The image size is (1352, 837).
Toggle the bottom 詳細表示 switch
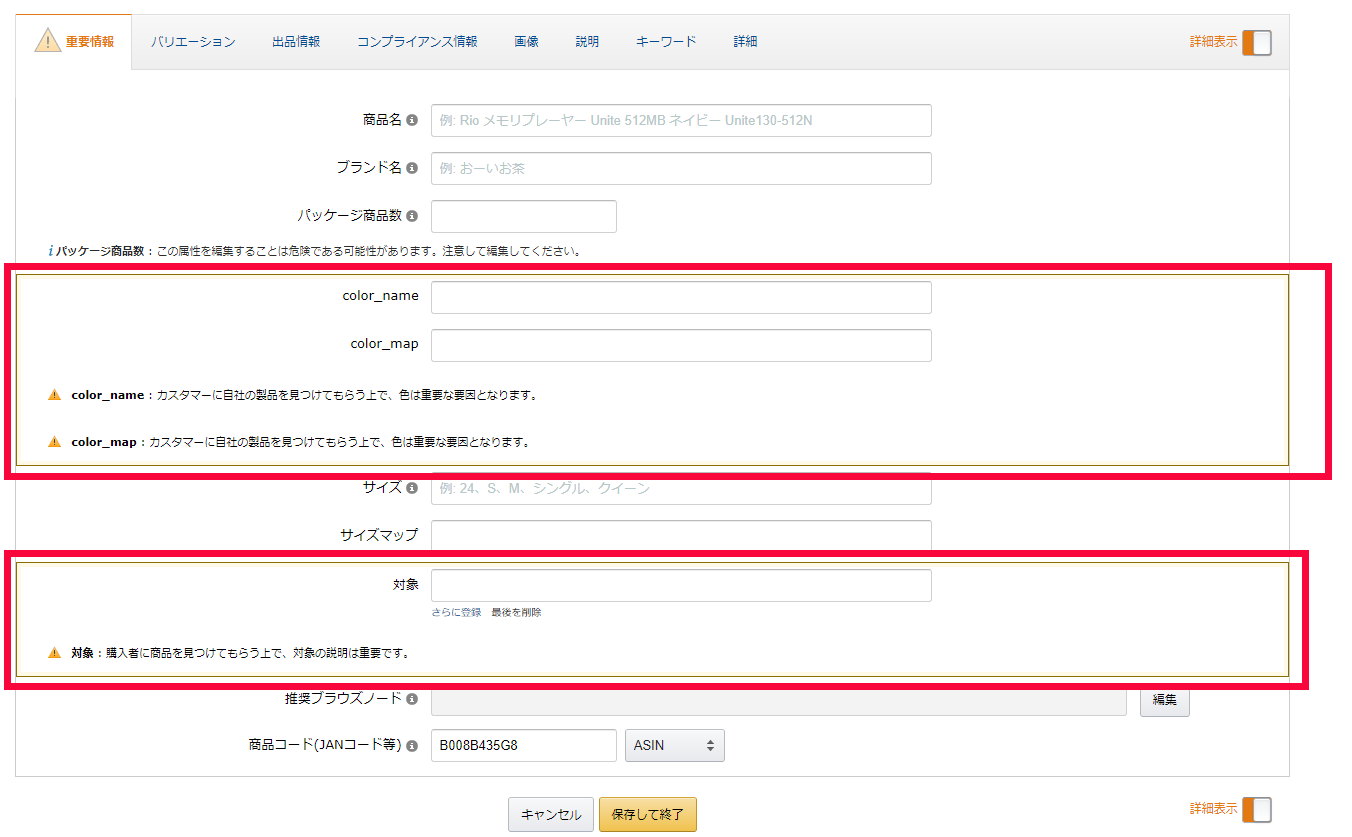[1256, 809]
